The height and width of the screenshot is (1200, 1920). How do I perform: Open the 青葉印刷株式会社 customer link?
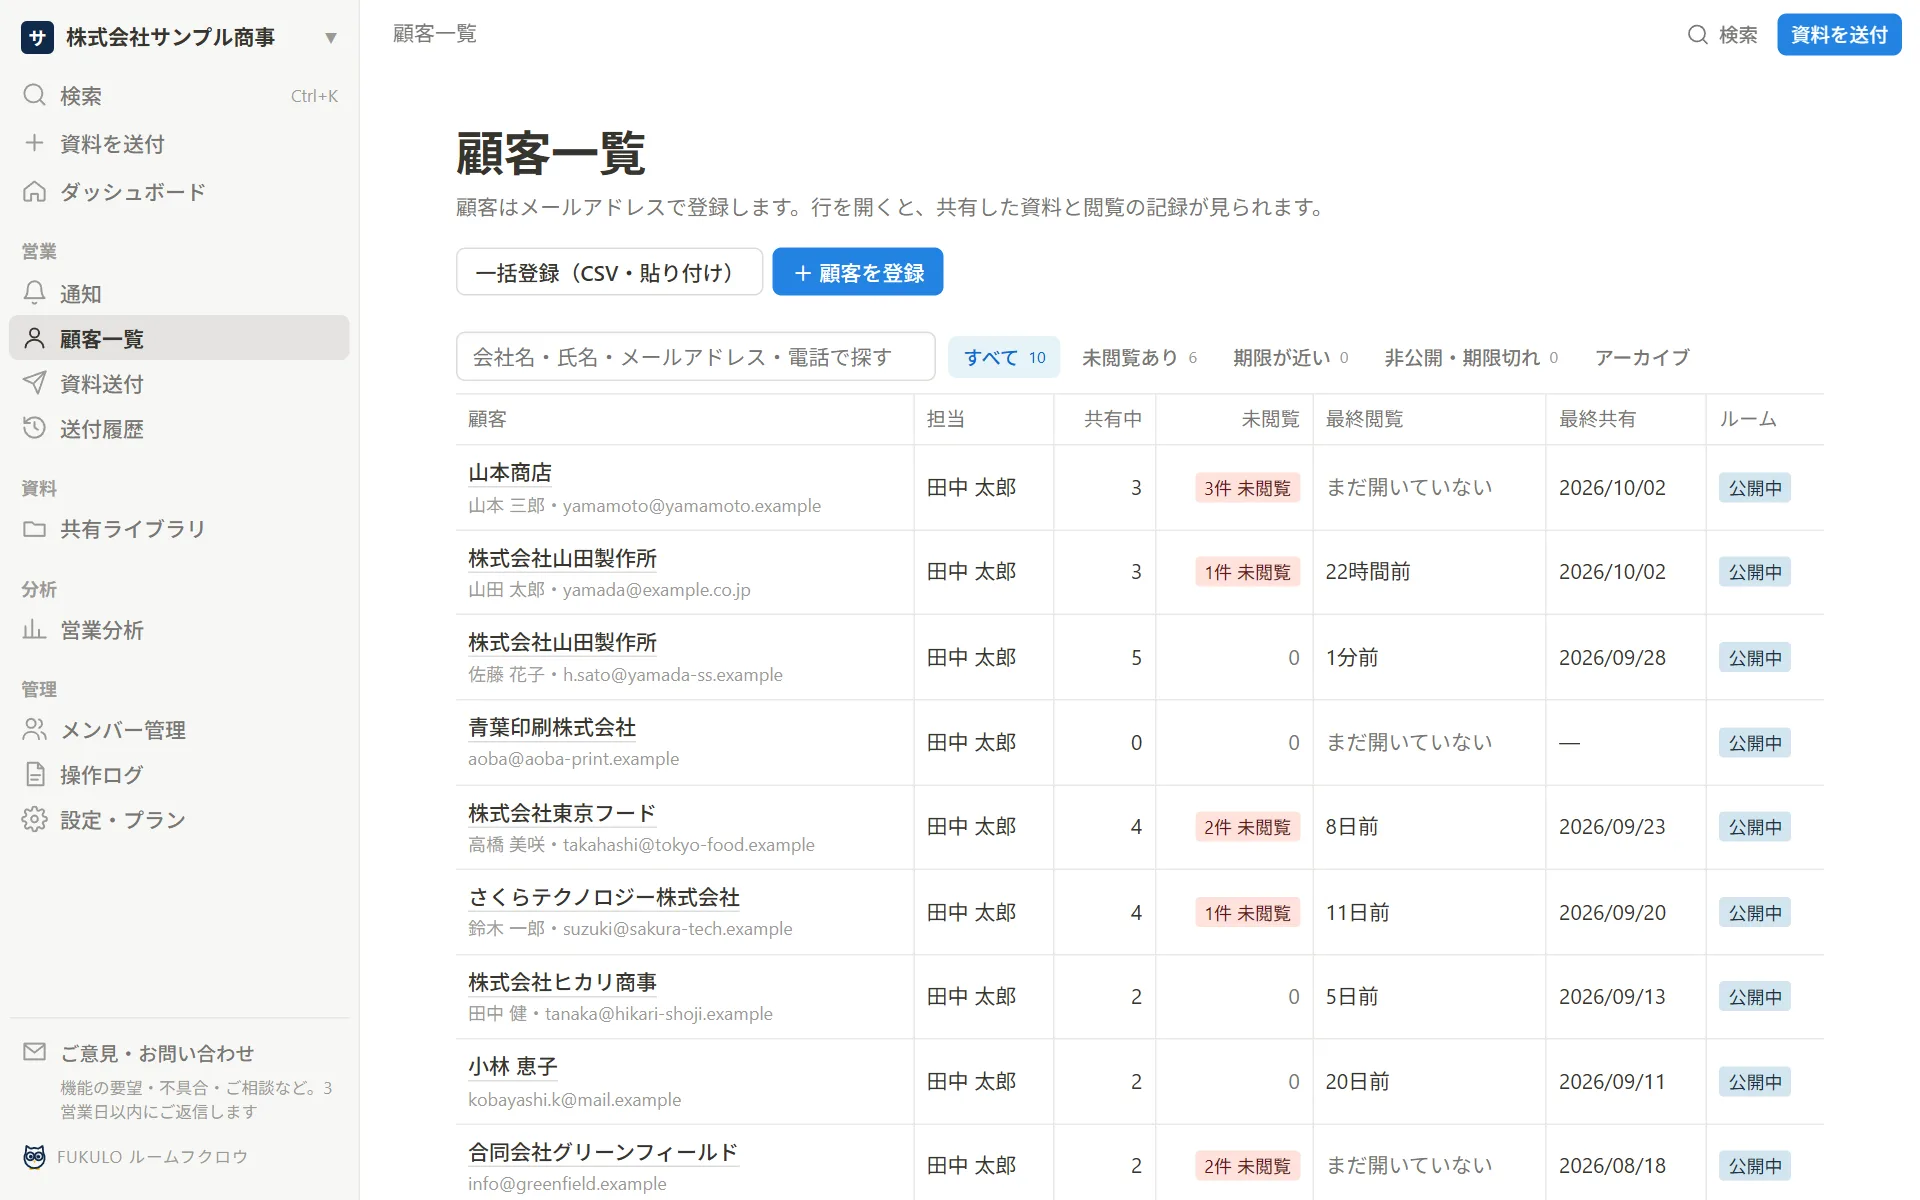pos(552,727)
